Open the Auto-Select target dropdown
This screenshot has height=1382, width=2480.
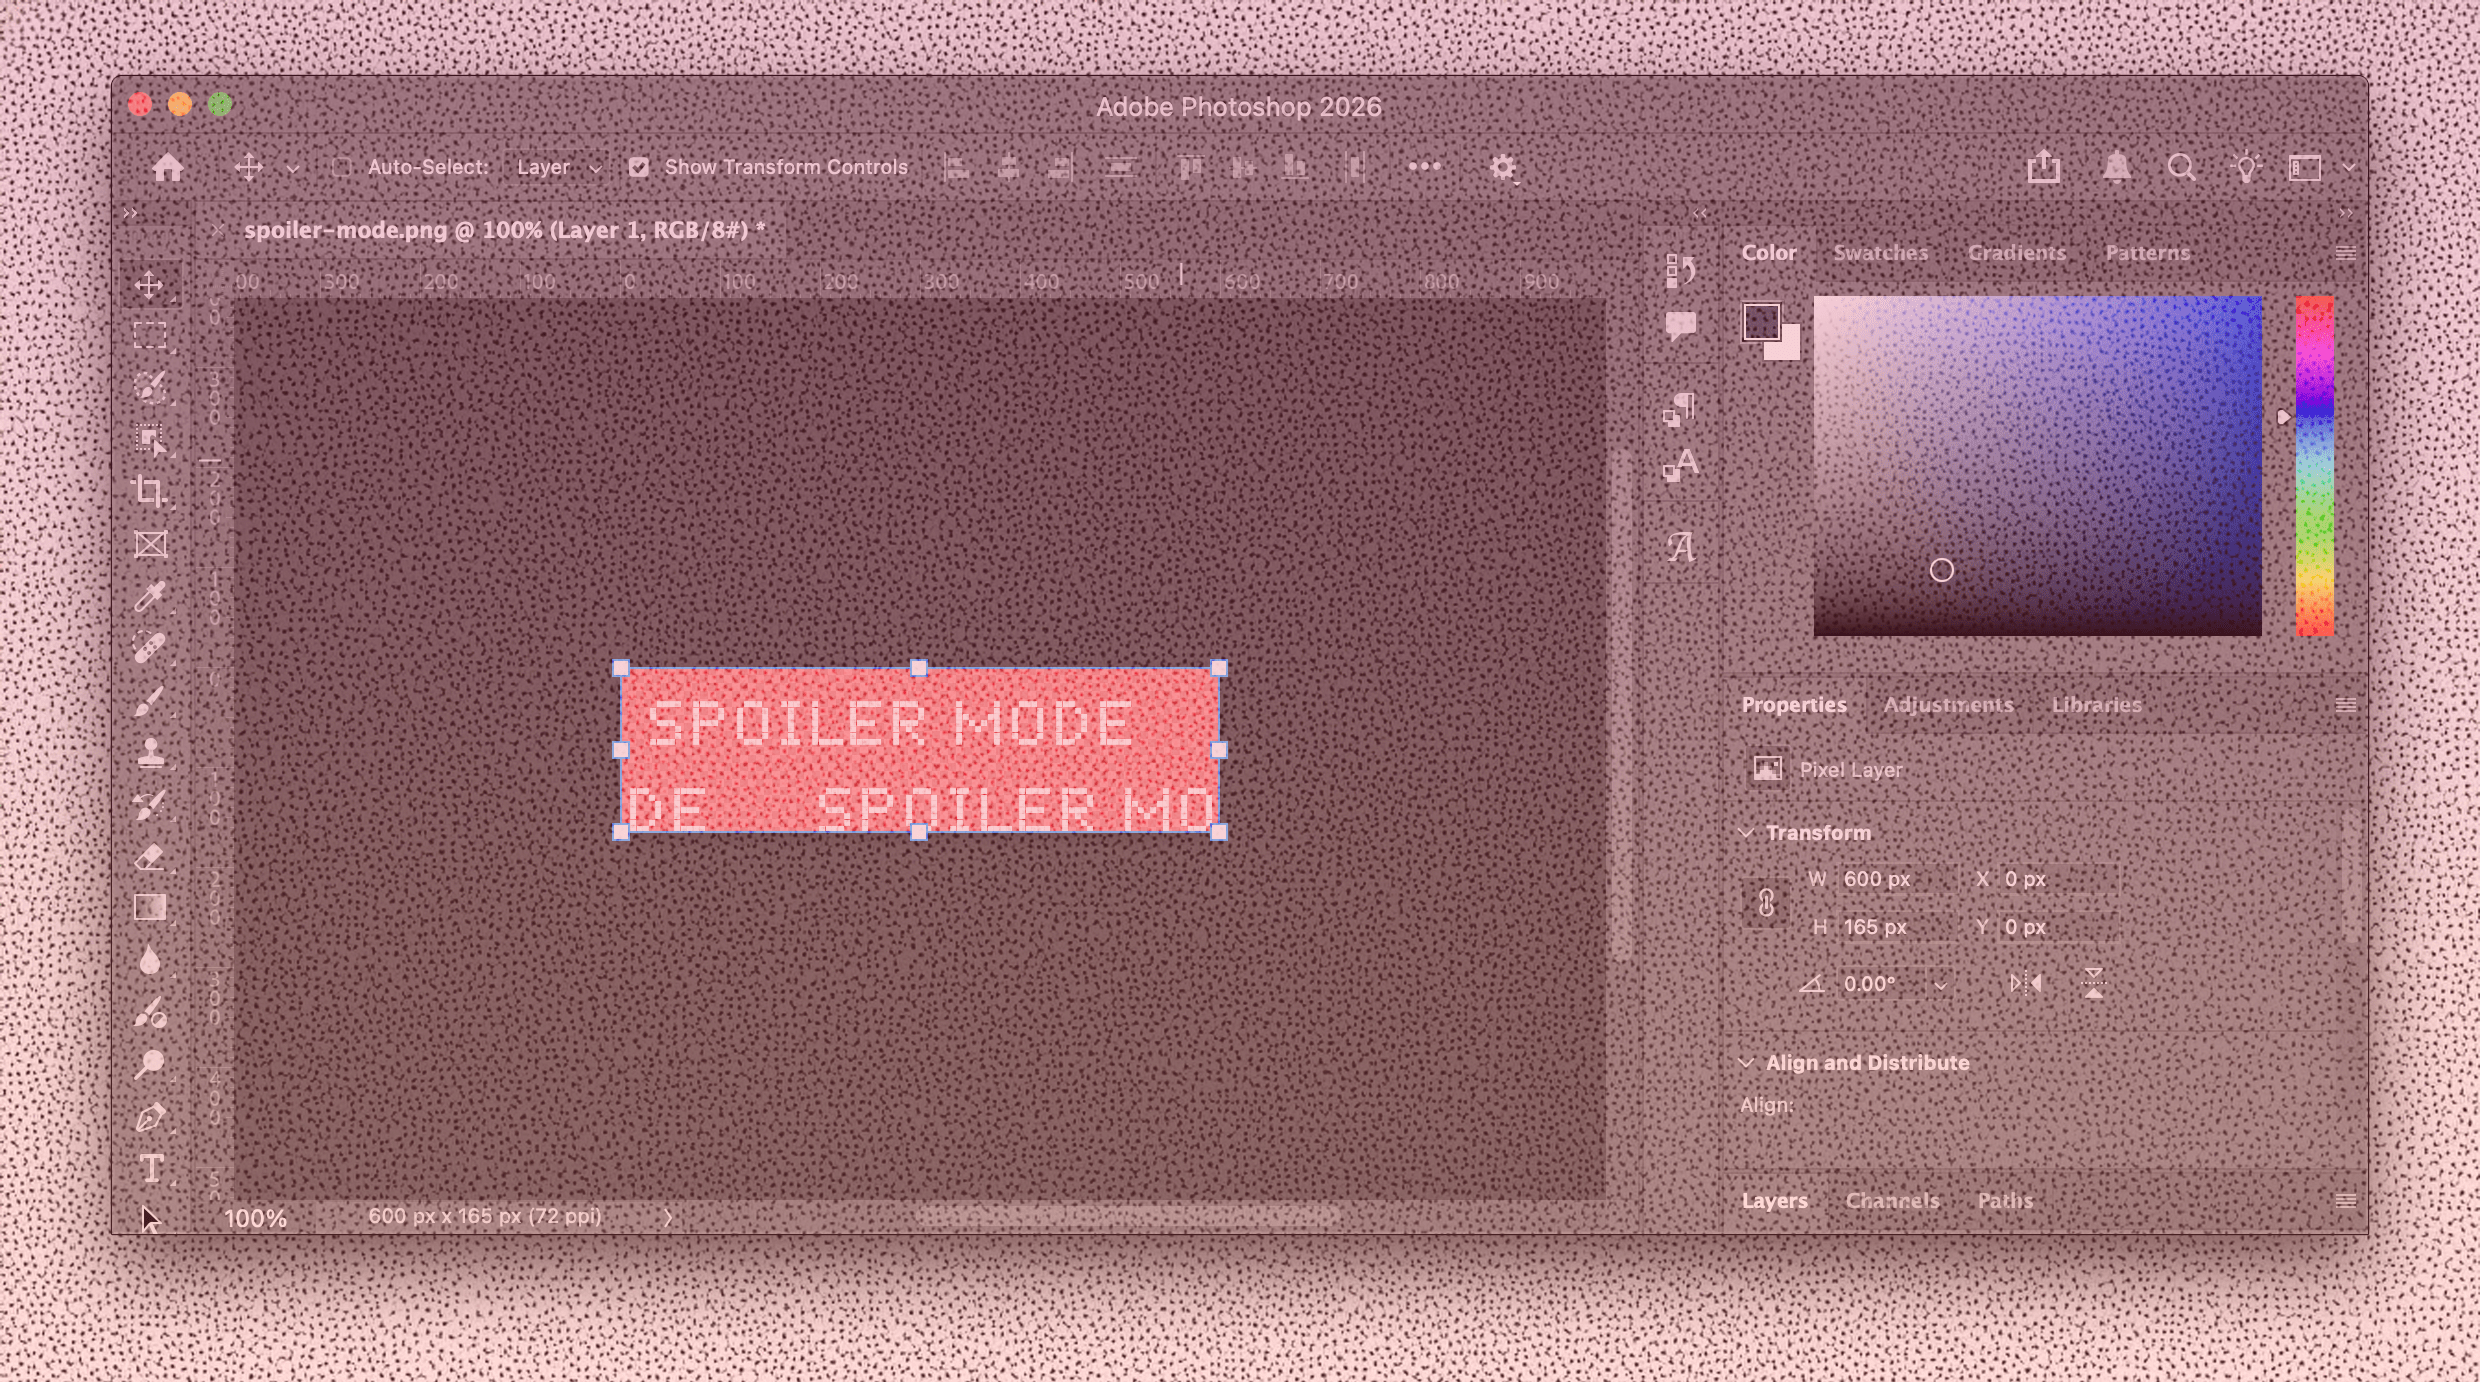click(556, 167)
